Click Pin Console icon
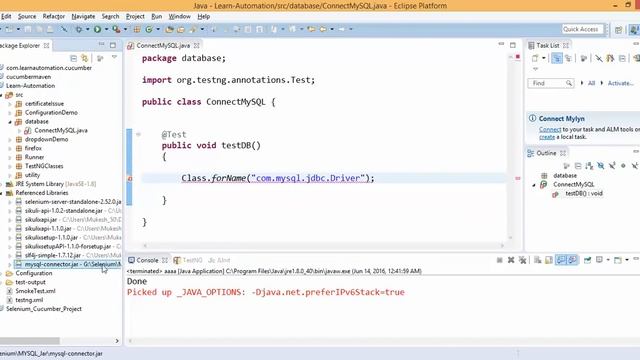 click(x=587, y=260)
